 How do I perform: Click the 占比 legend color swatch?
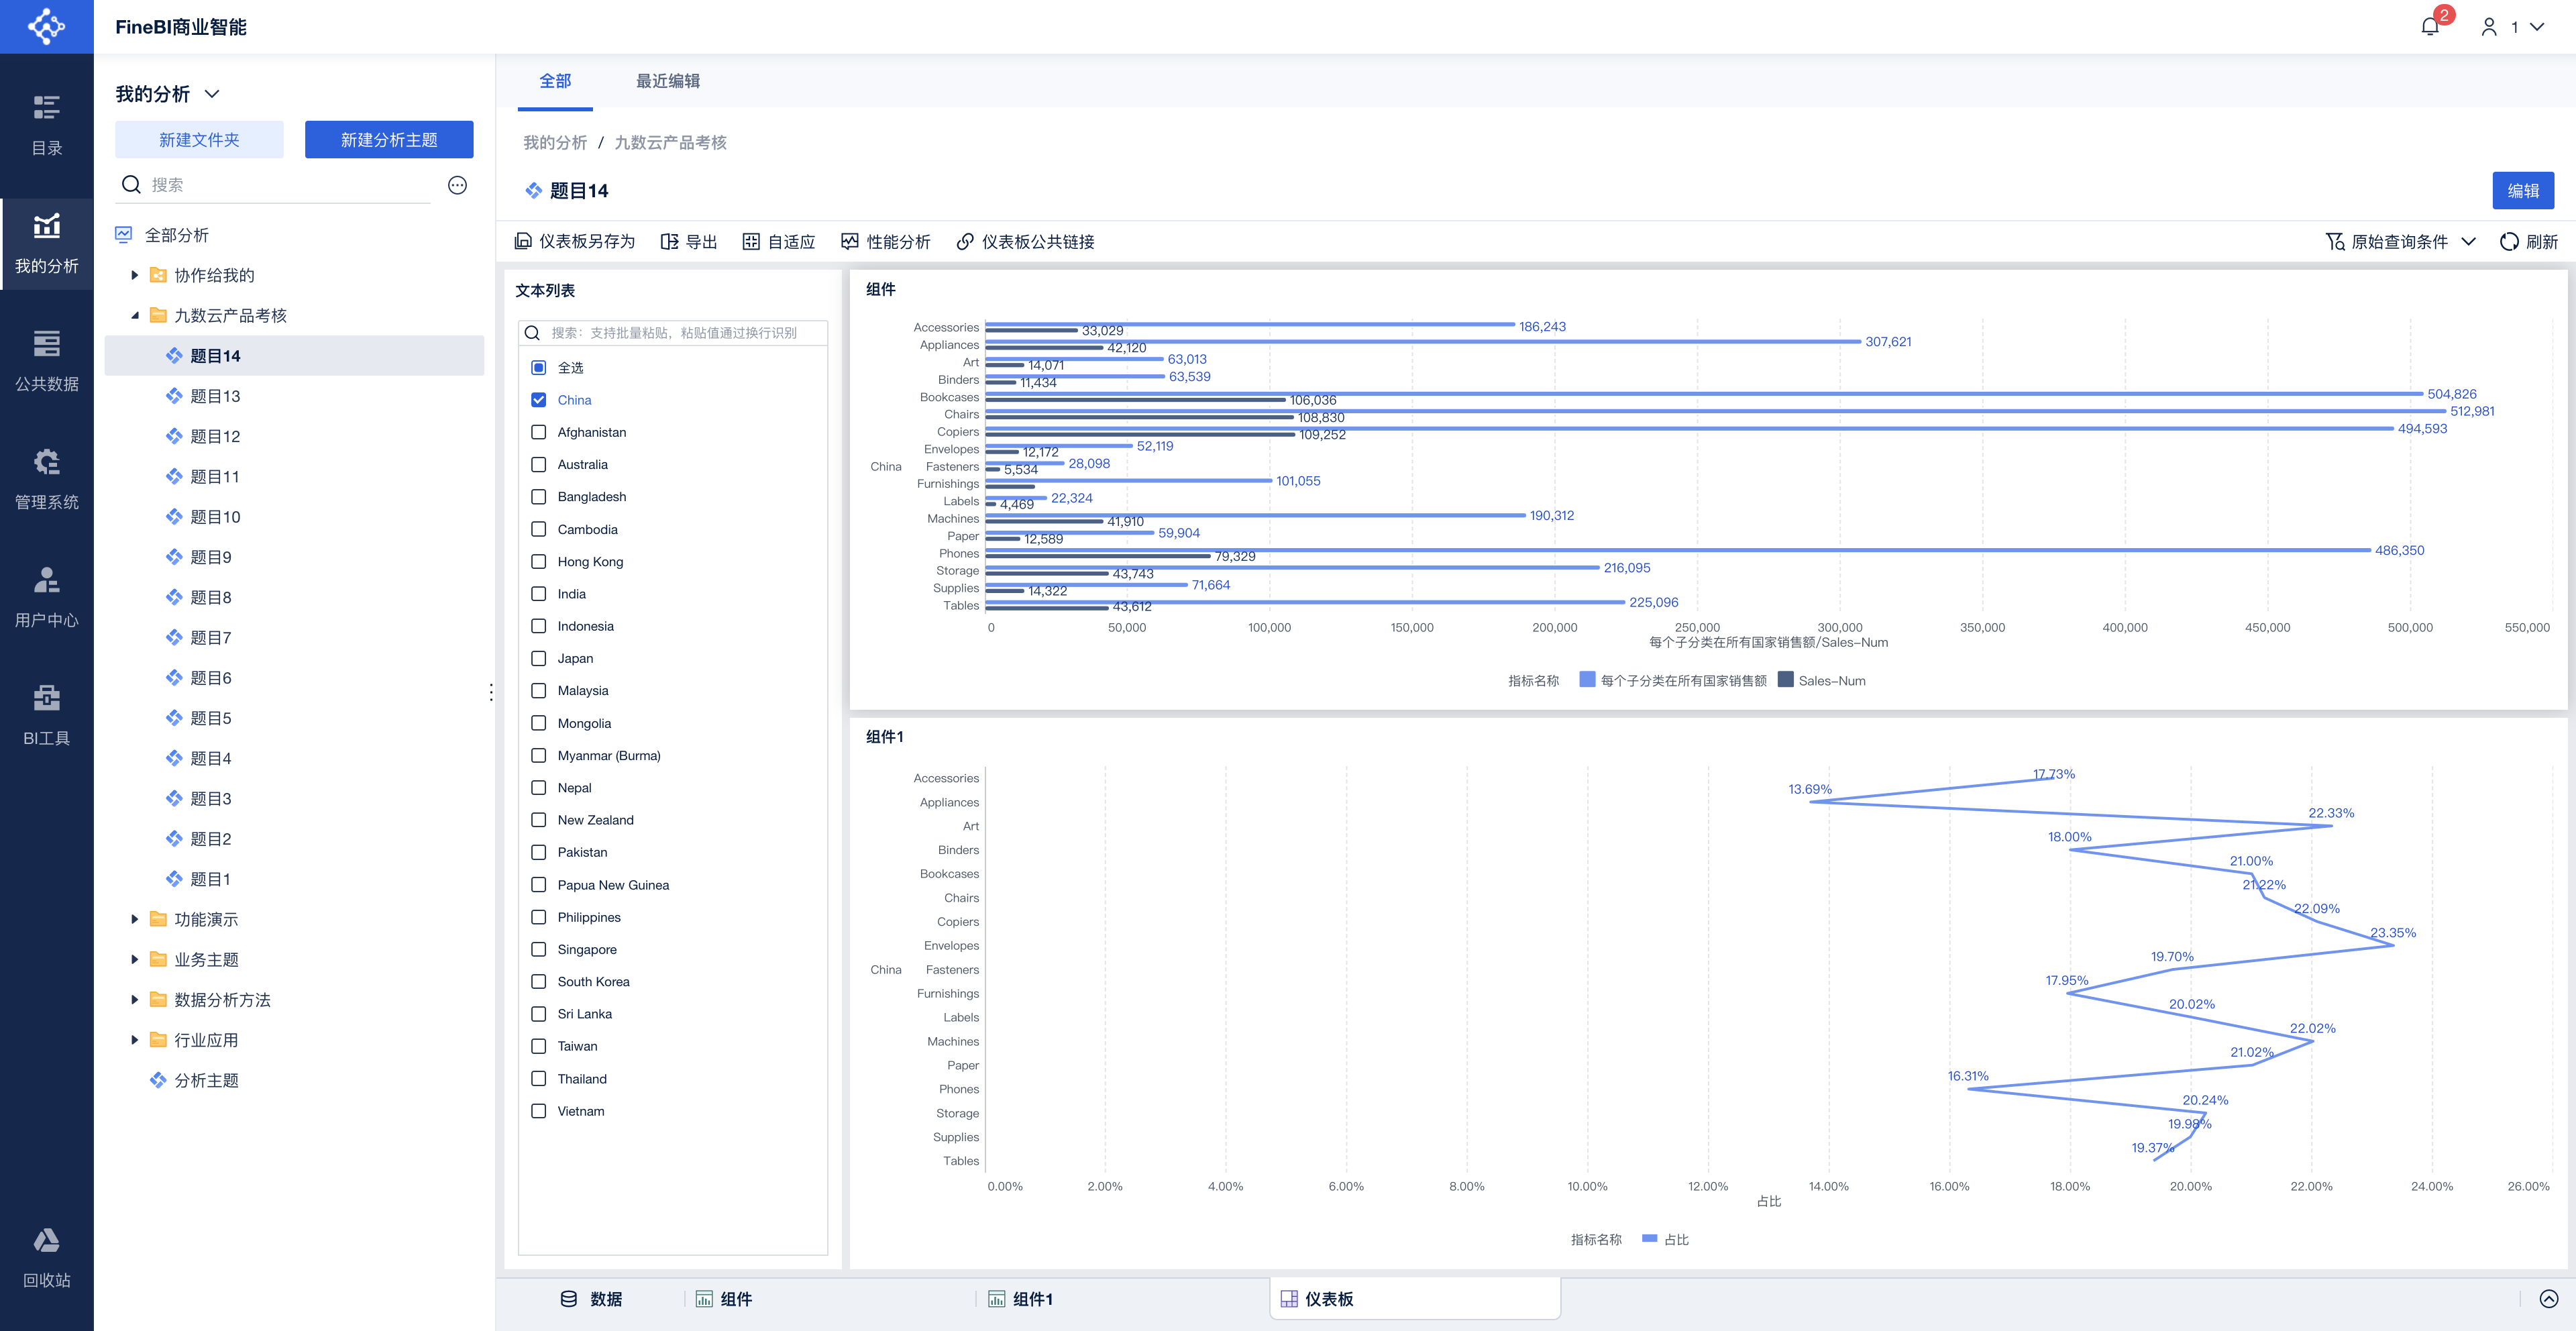click(x=1650, y=1239)
